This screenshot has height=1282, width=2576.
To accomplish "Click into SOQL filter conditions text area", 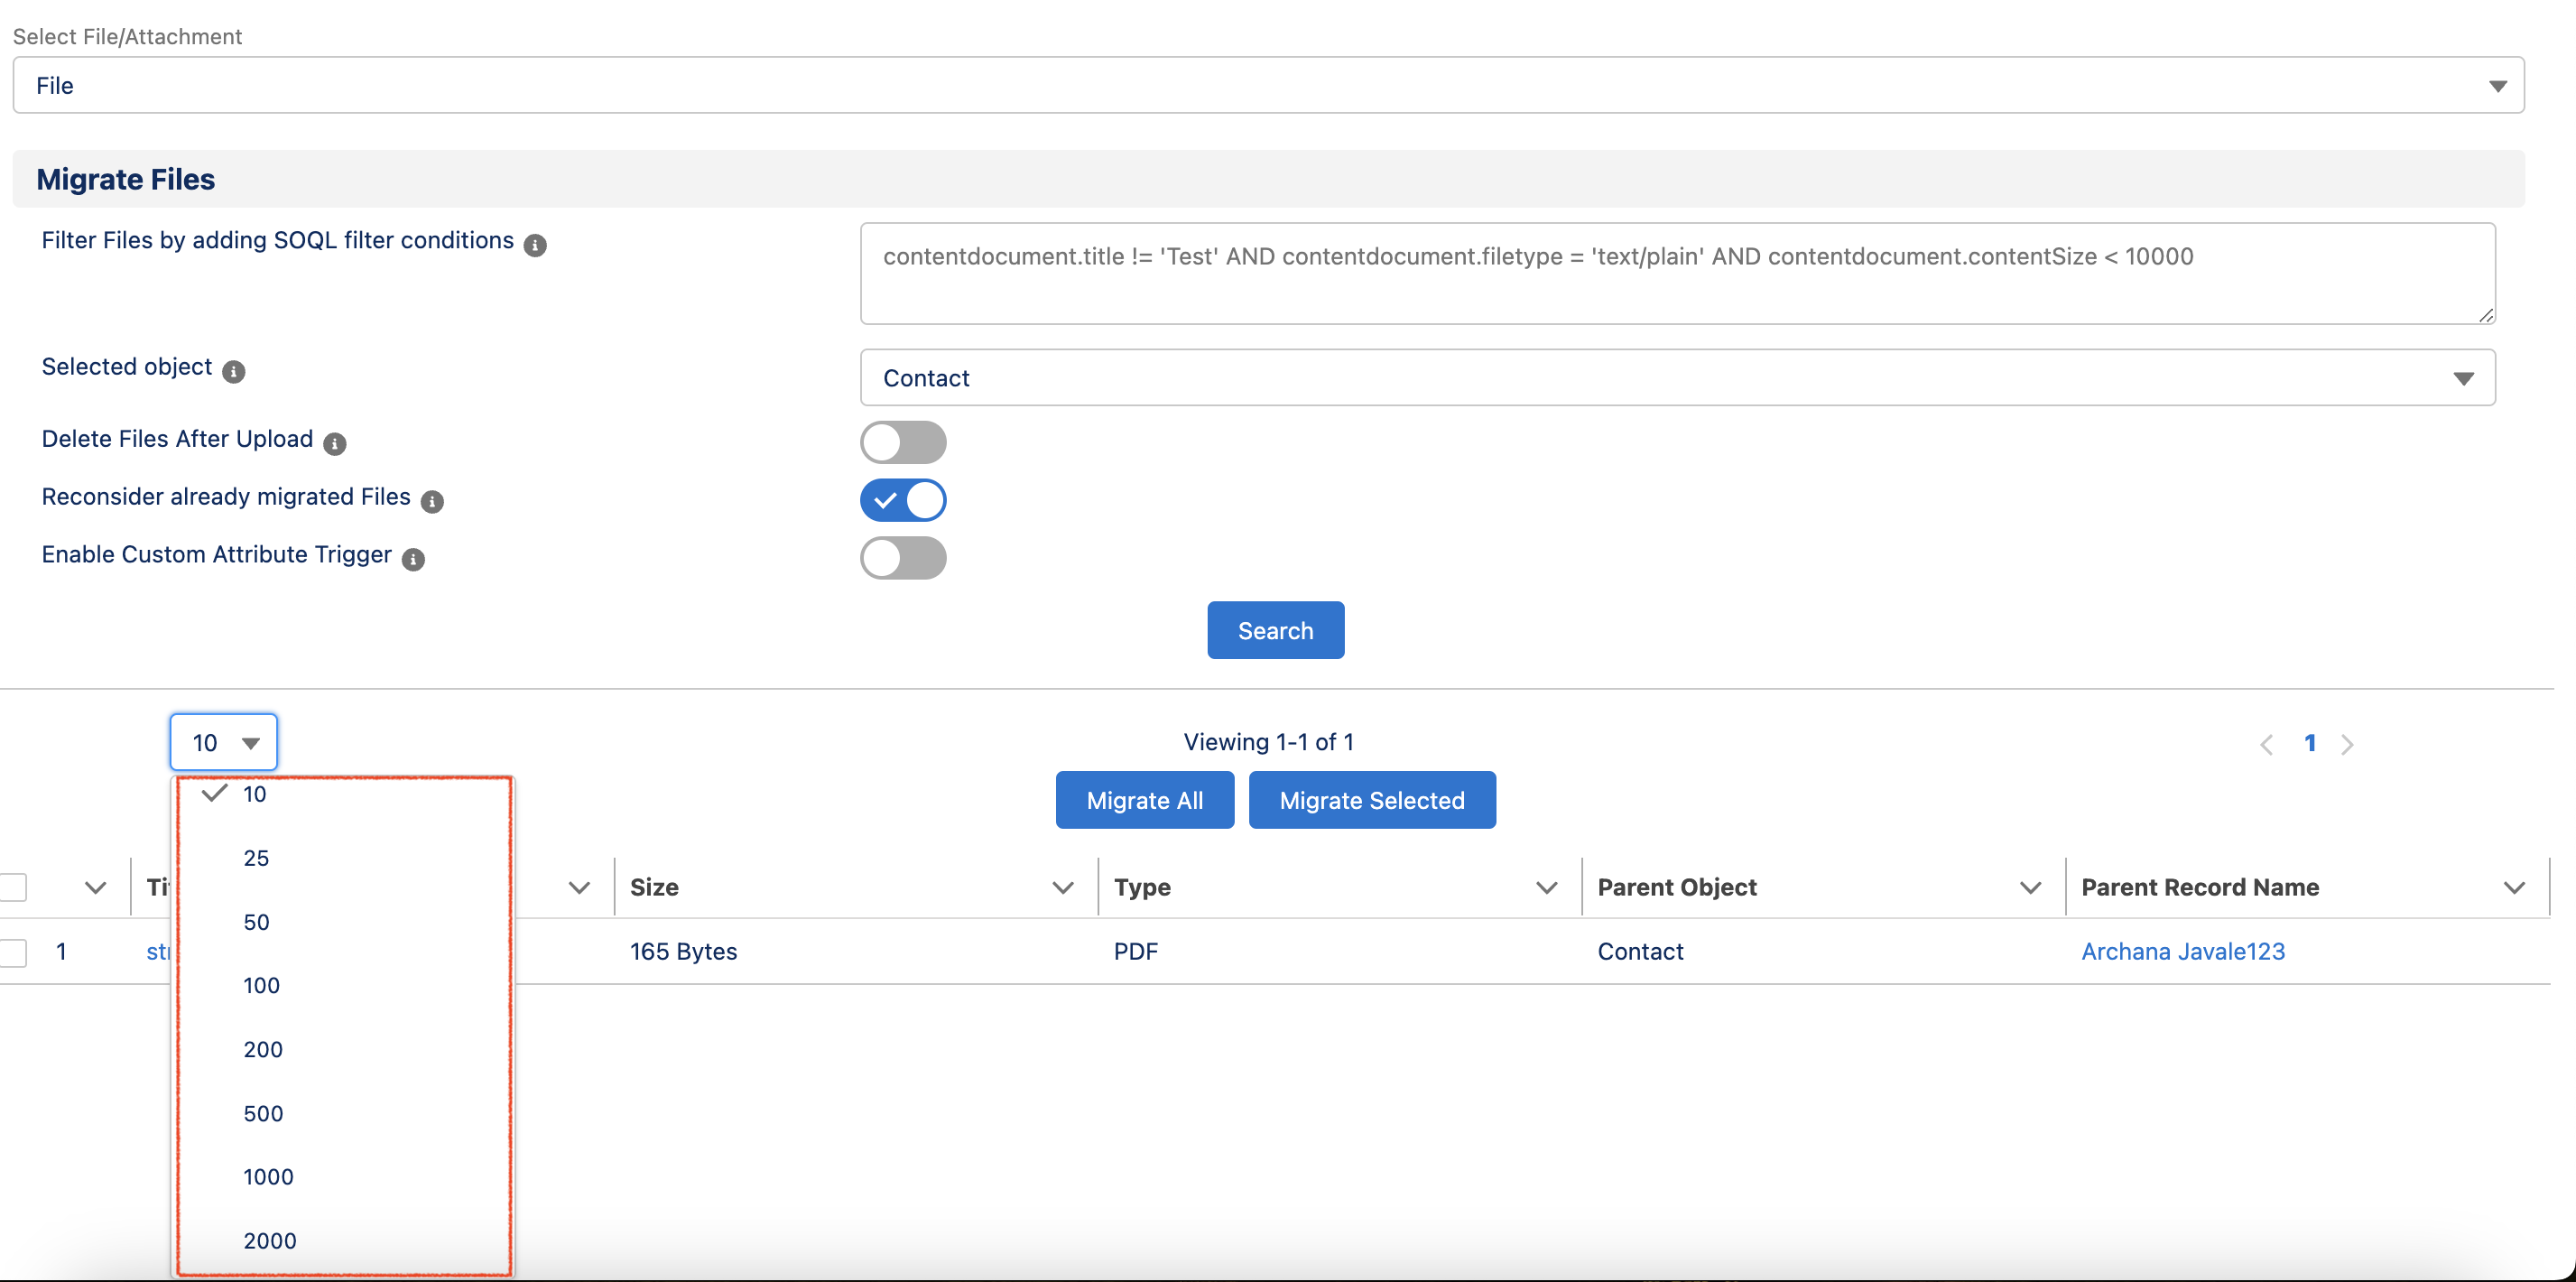I will click(1676, 273).
